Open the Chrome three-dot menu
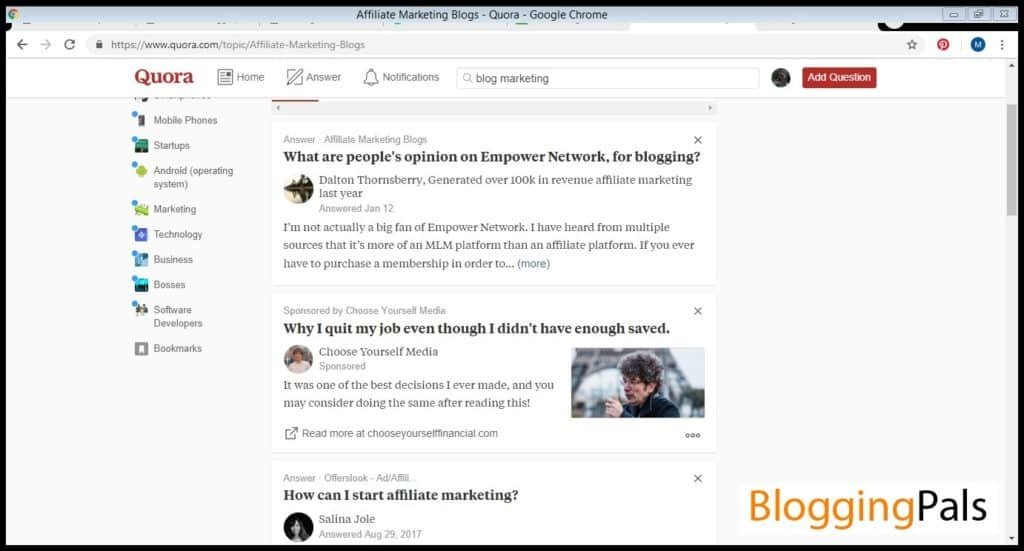Screen dimensions: 1024x551 click(1002, 44)
